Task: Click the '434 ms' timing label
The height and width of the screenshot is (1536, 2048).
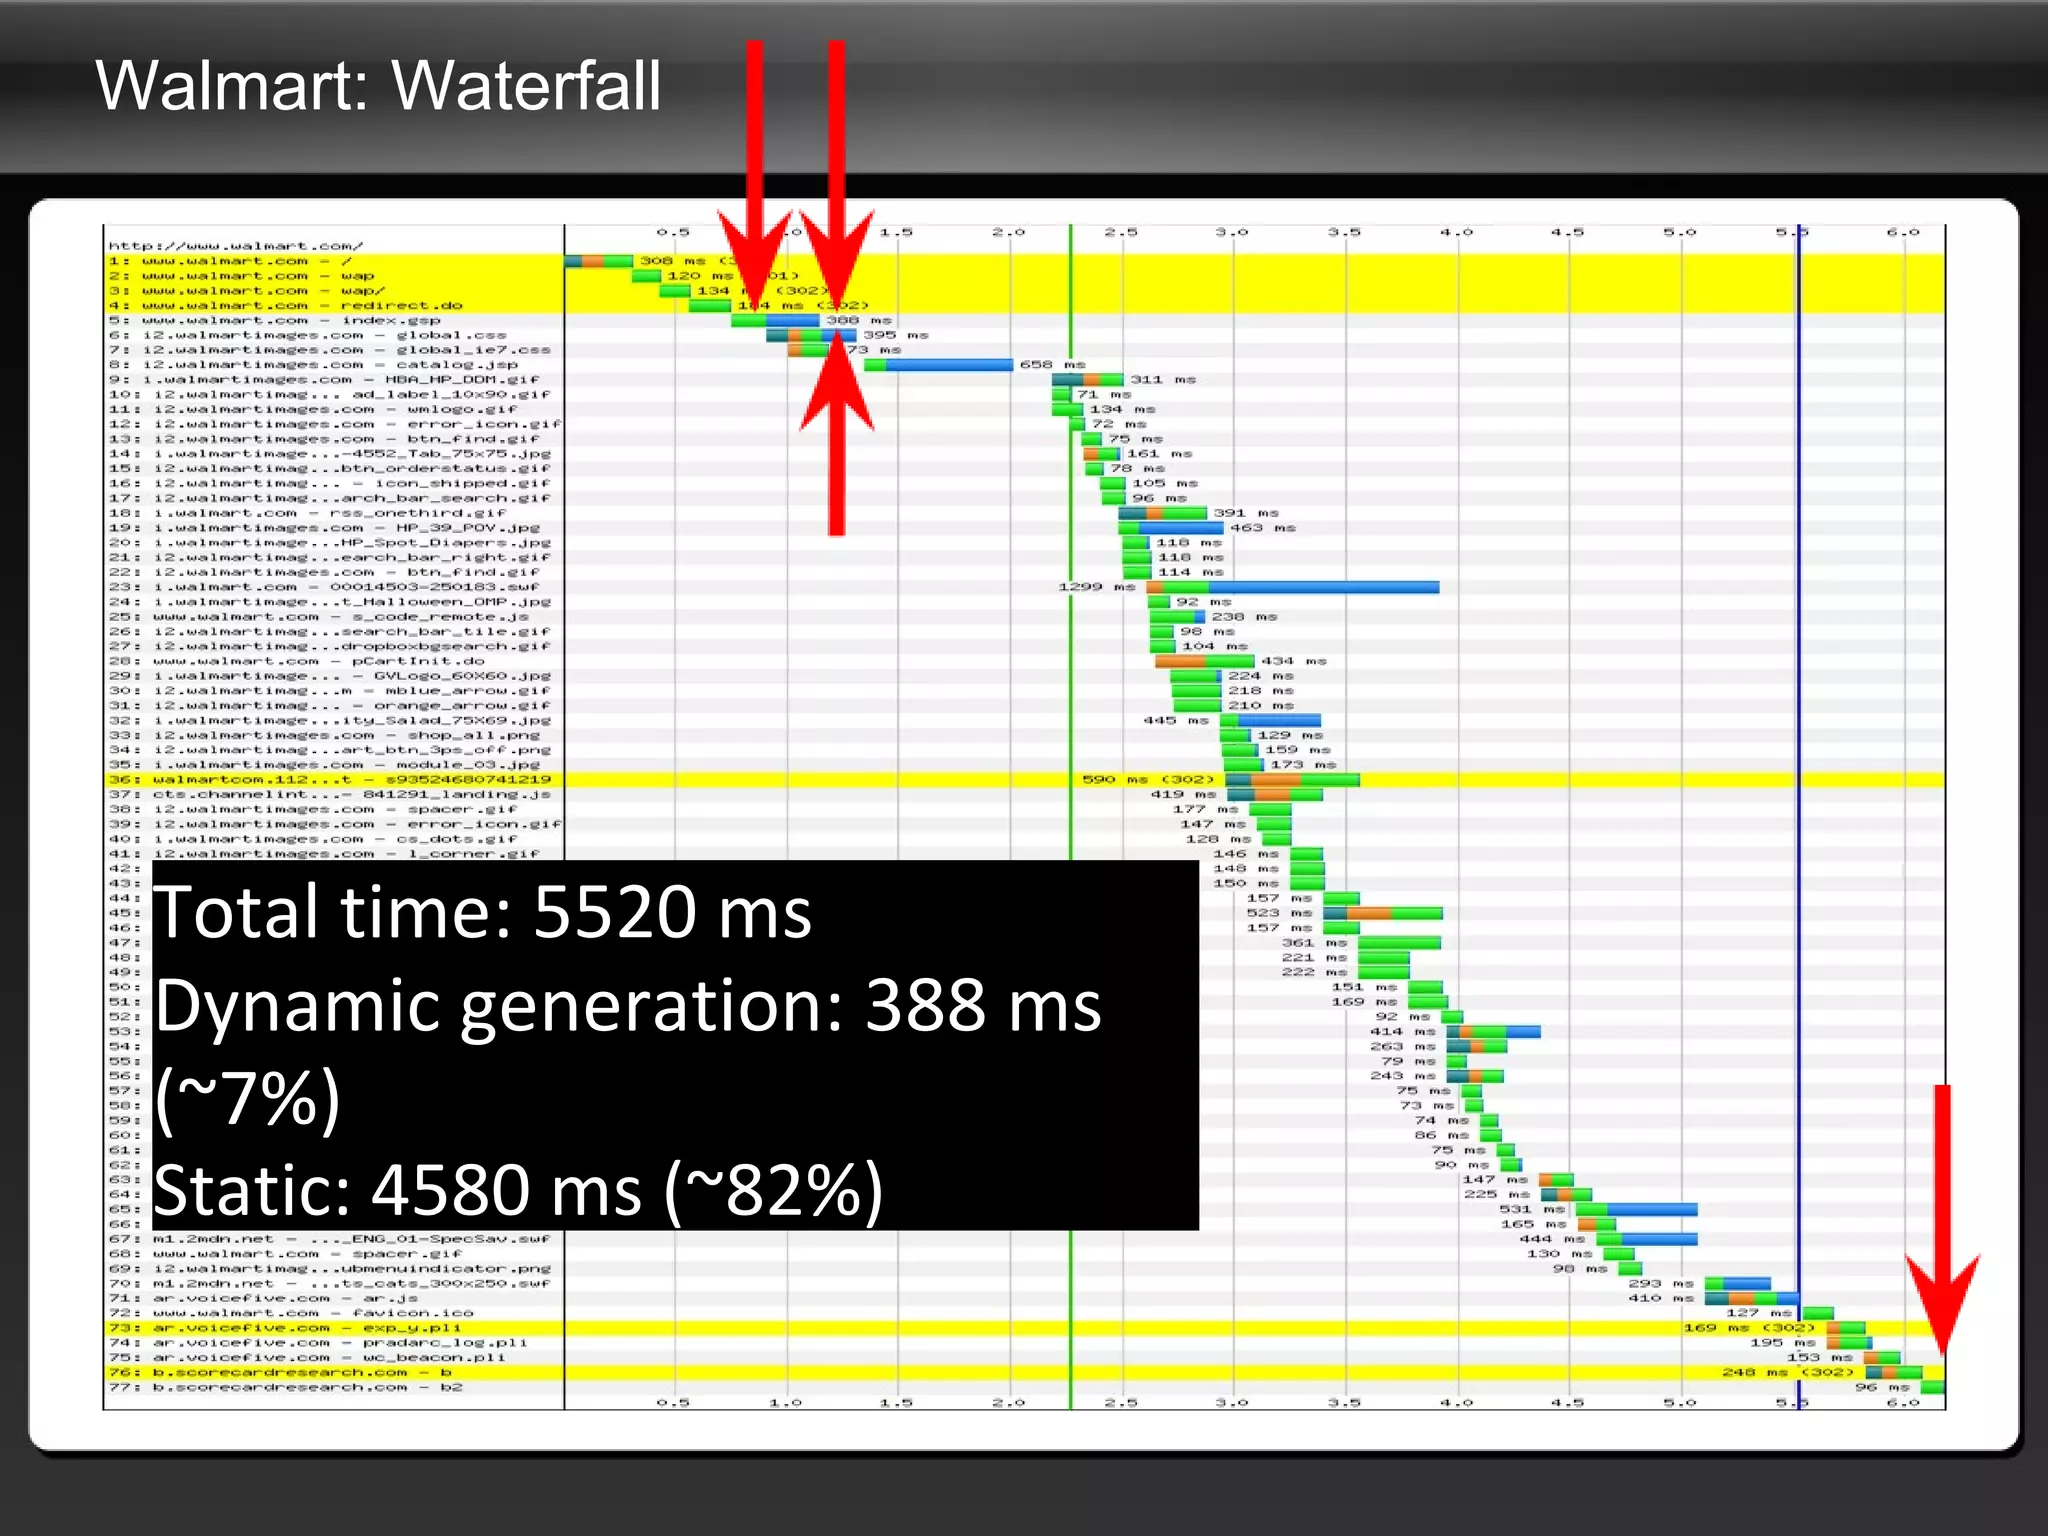Action: click(x=1294, y=660)
